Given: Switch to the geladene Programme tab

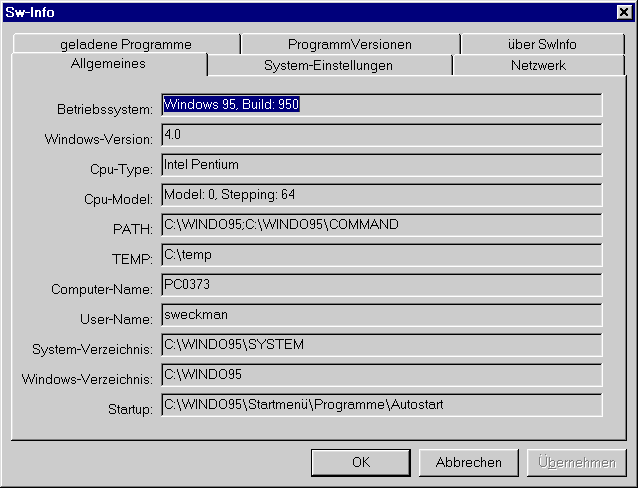Looking at the screenshot, I should click(125, 44).
